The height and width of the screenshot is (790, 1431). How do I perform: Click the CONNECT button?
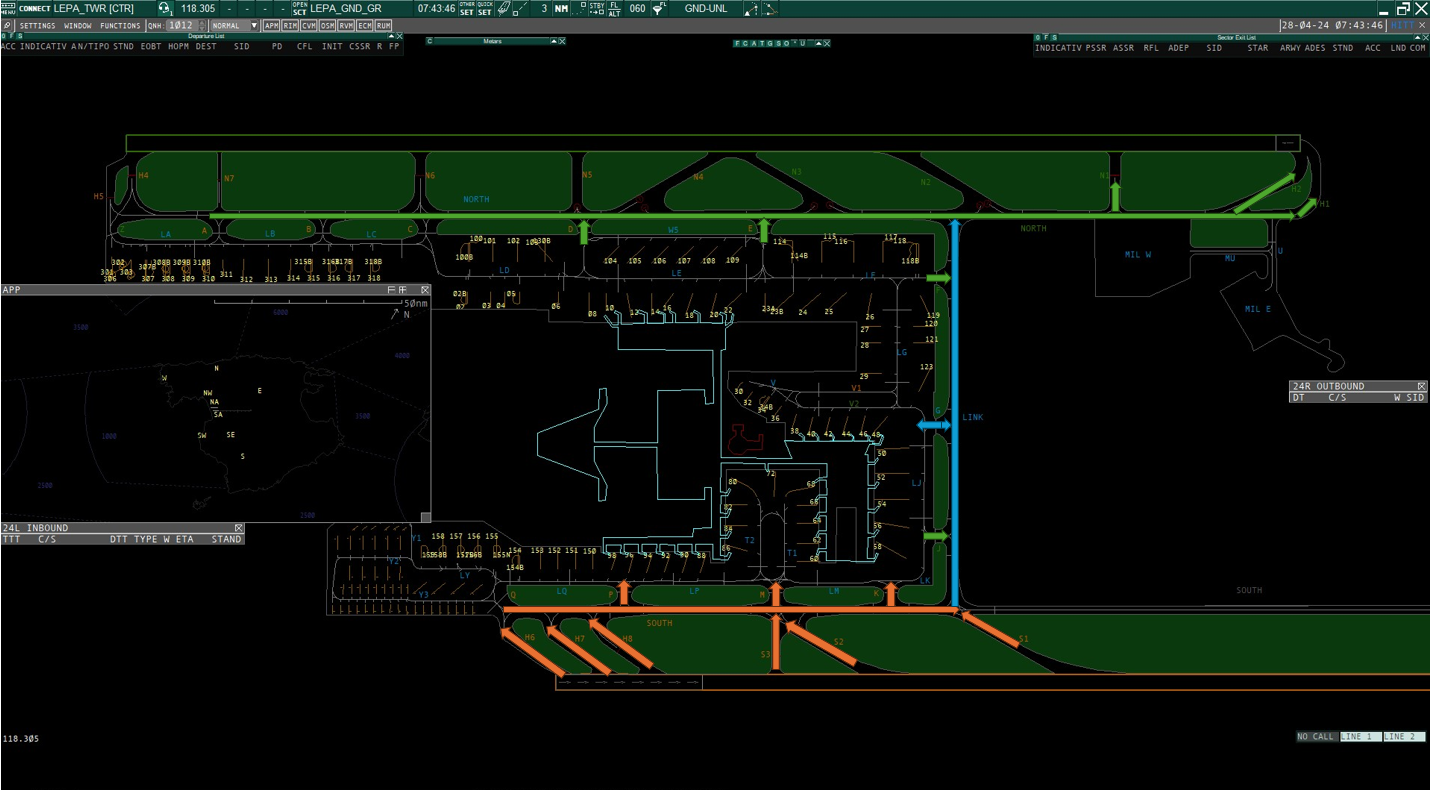point(36,8)
